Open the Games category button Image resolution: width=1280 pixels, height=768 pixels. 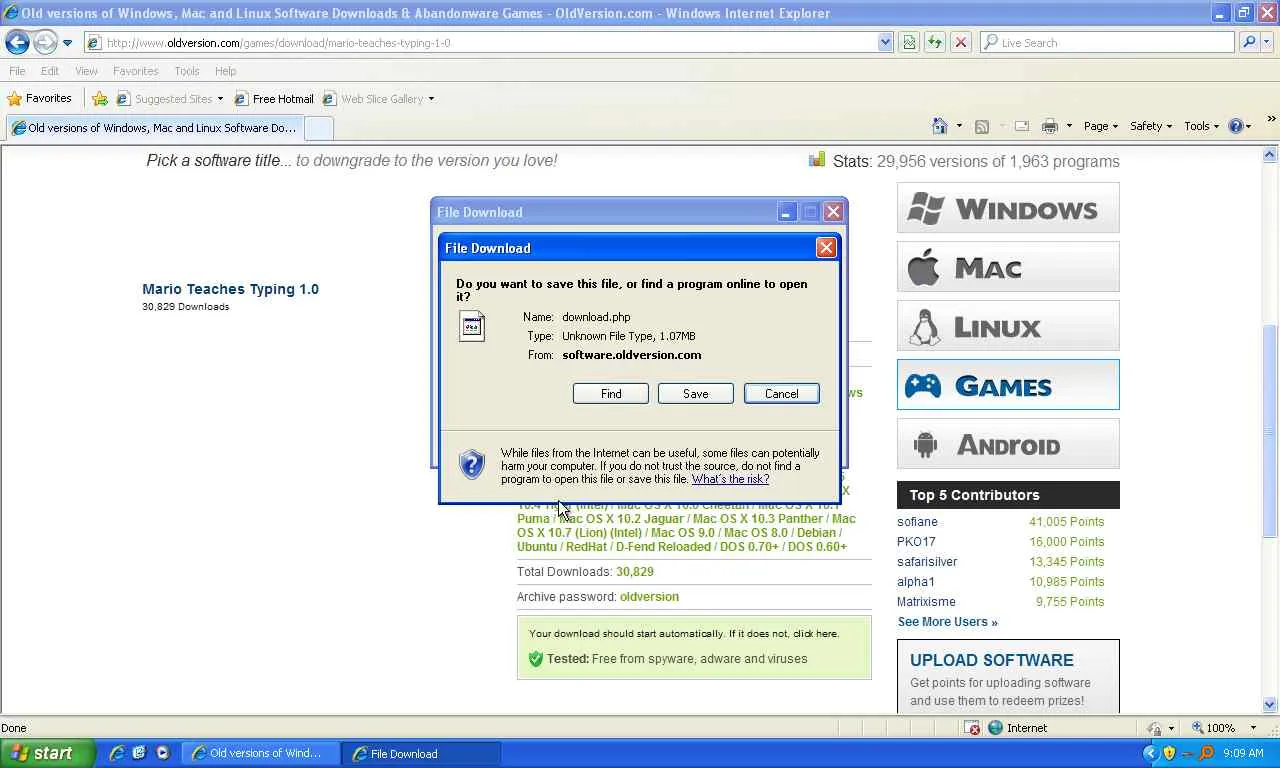(1008, 385)
